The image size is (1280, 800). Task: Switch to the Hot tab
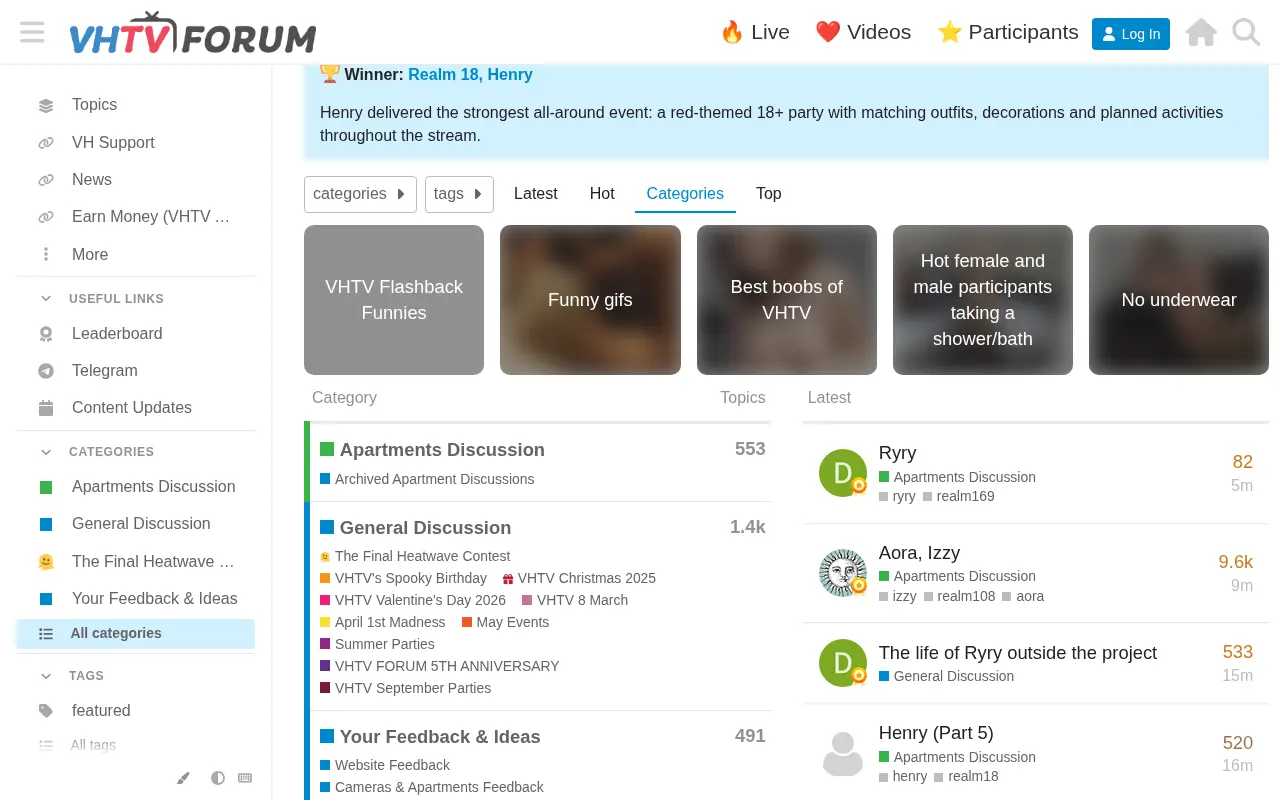(x=602, y=194)
